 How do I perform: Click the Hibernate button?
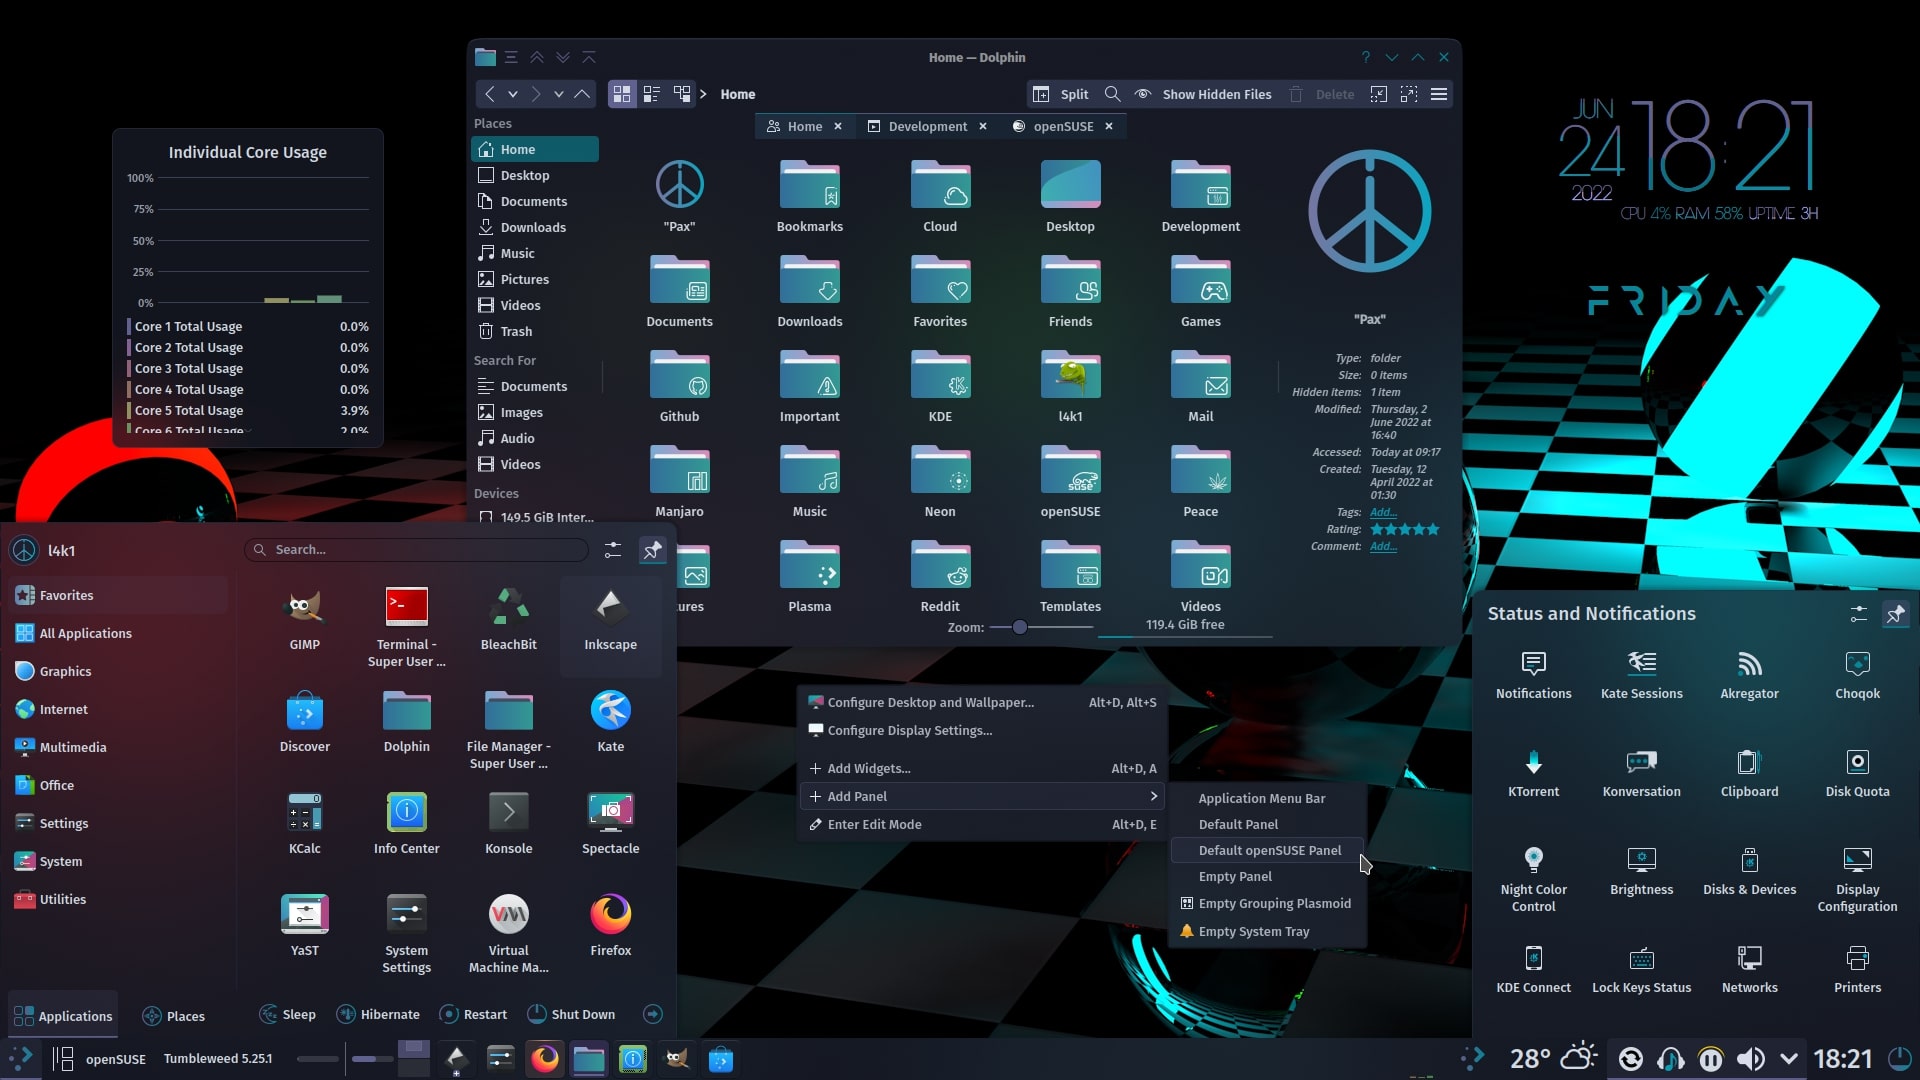[x=378, y=1014]
